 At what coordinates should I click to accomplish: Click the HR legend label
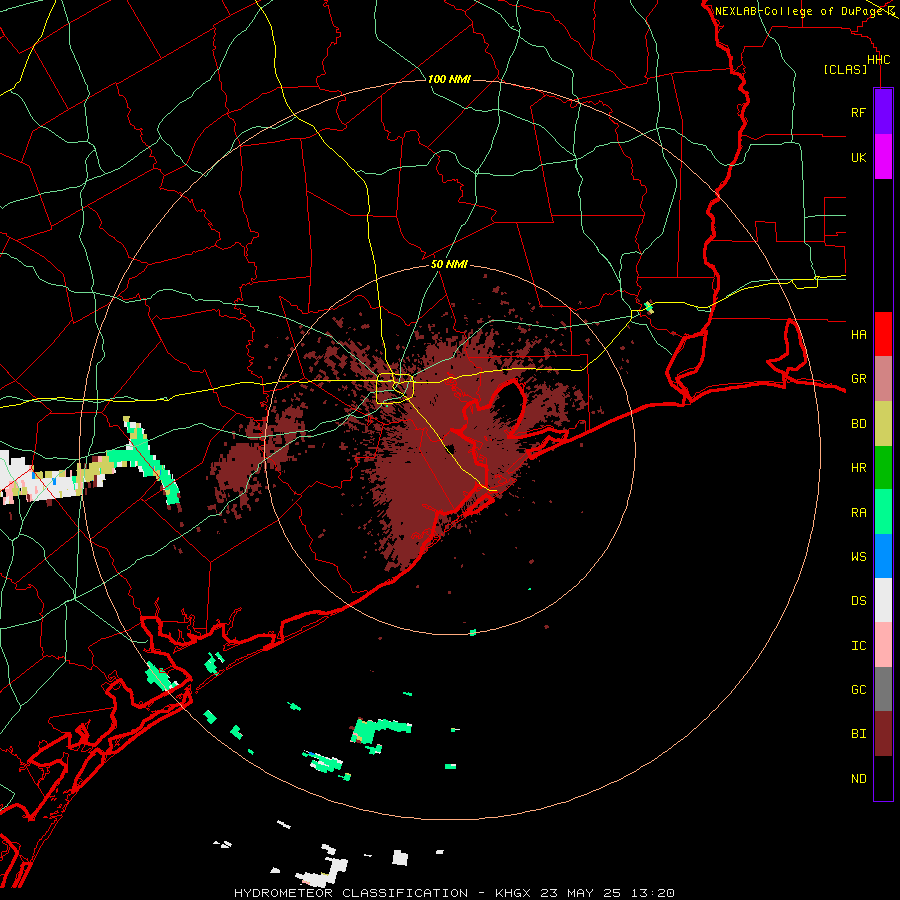click(x=858, y=468)
